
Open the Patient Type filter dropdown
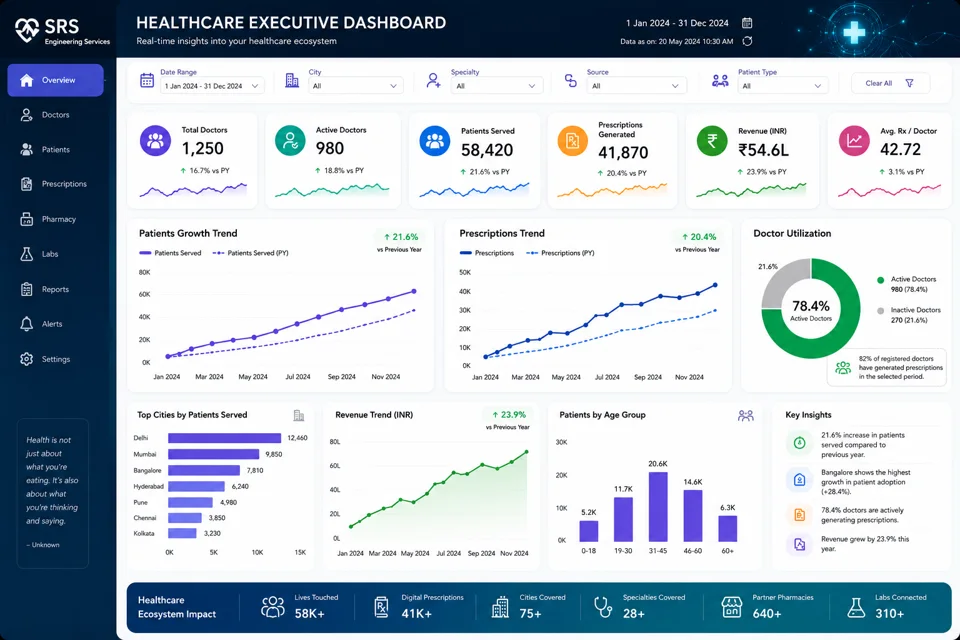783,86
